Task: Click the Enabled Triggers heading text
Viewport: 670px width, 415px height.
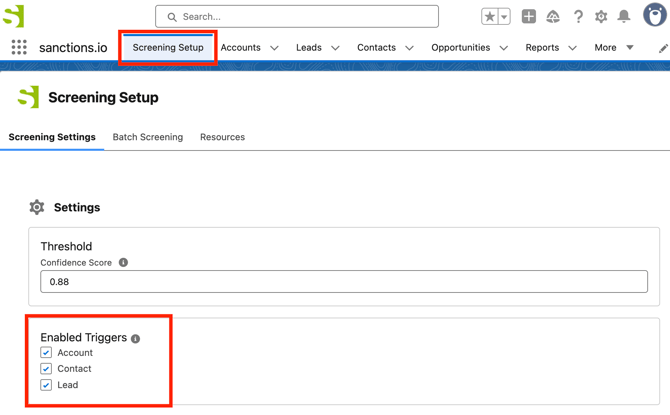Action: point(84,338)
